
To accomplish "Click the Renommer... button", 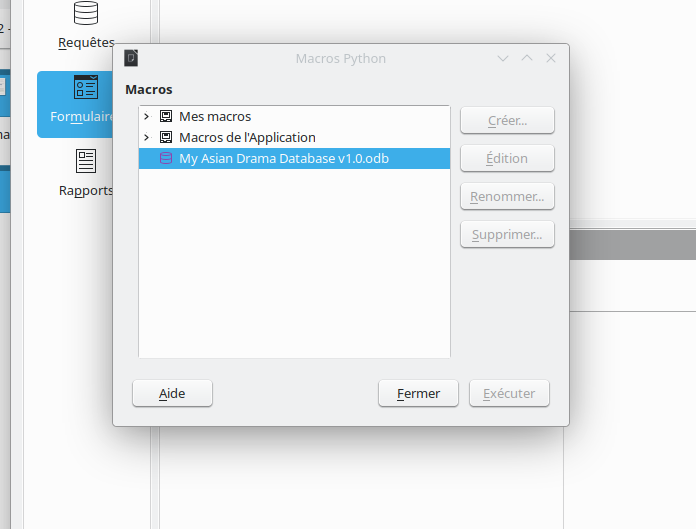I will [507, 196].
